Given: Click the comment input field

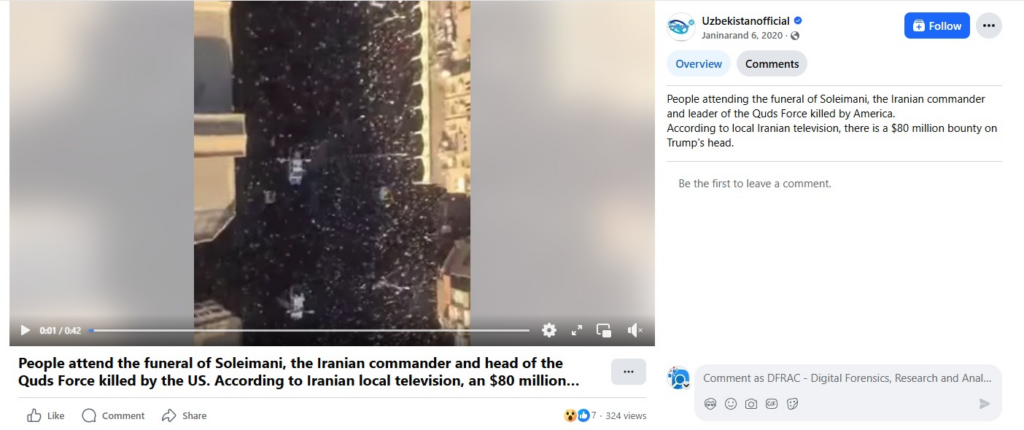Looking at the screenshot, I should tap(847, 378).
